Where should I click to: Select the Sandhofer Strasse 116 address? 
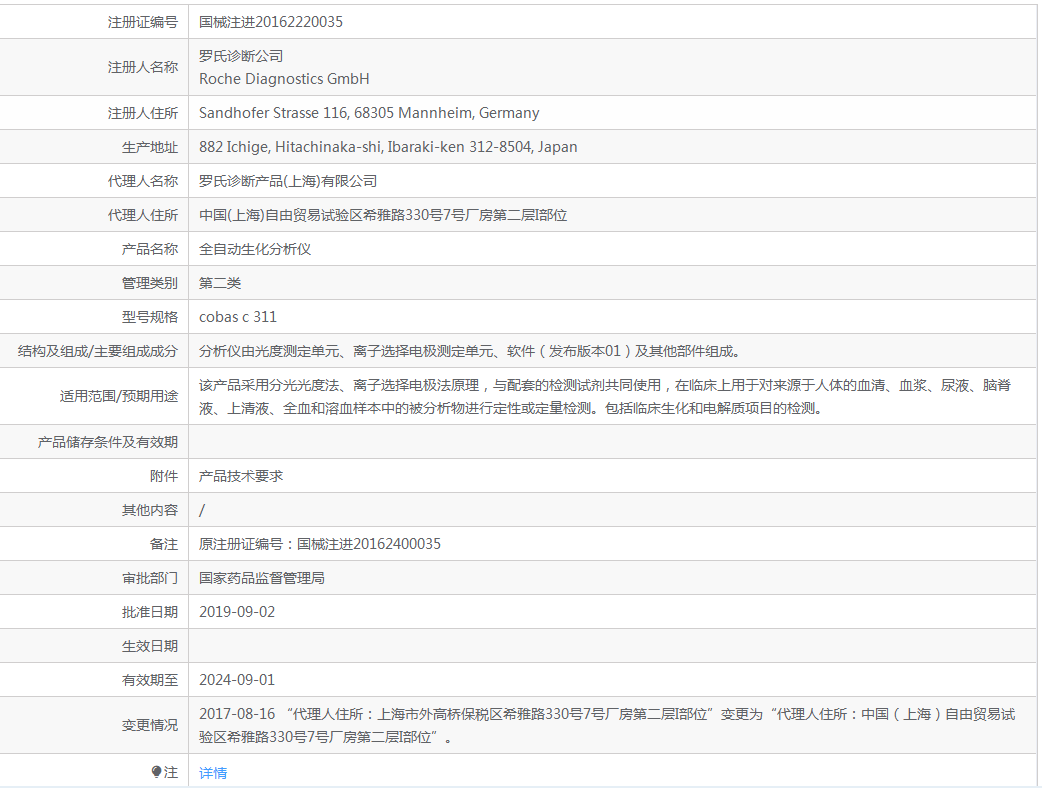369,113
